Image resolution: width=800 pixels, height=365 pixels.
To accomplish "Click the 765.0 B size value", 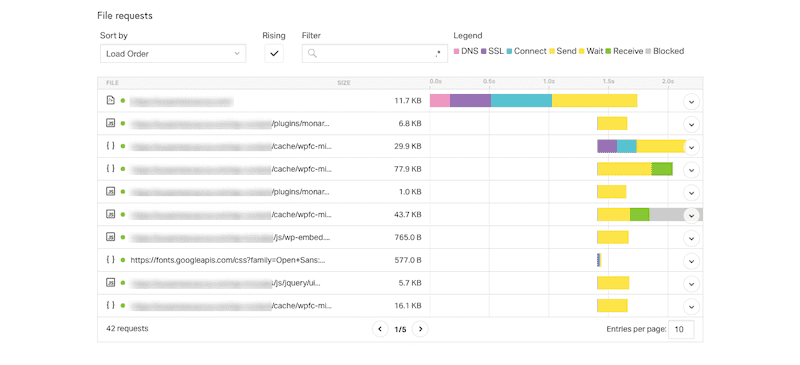I will pos(408,237).
